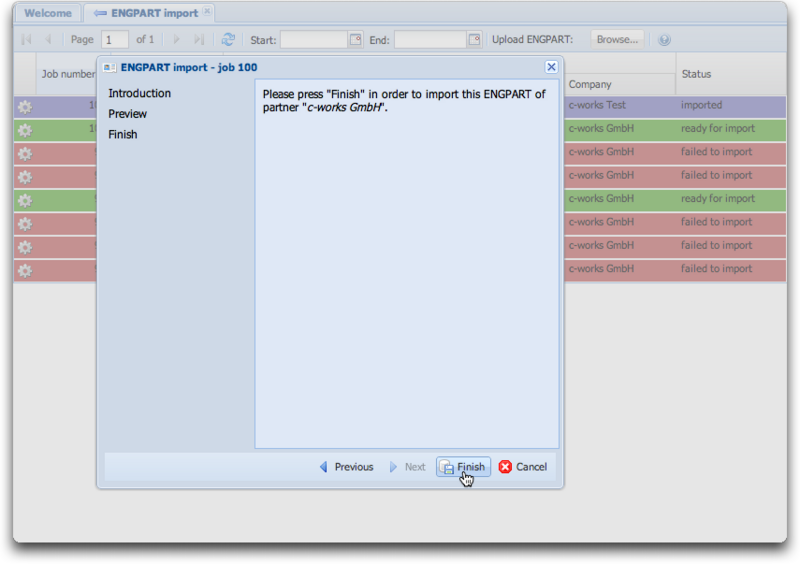The height and width of the screenshot is (564, 800).
Task: Select the Preview step in the wizard
Action: pyautogui.click(x=128, y=114)
